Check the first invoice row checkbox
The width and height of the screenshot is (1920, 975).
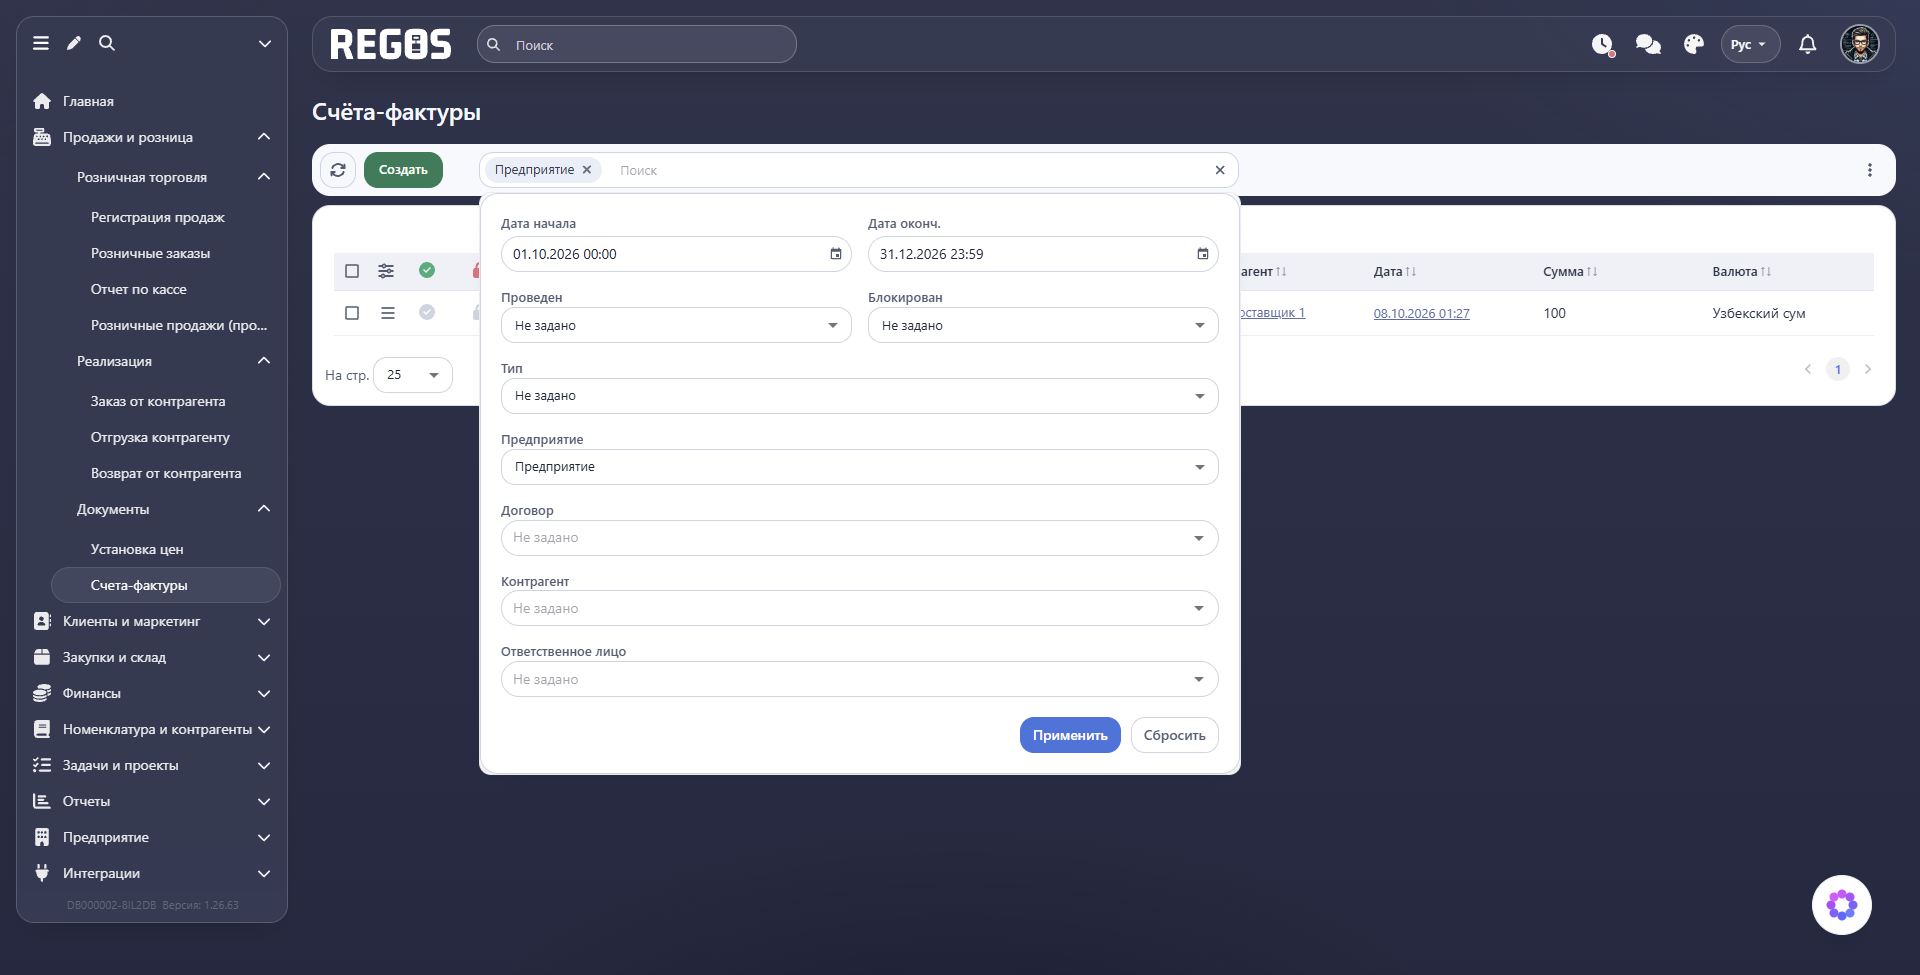[352, 313]
